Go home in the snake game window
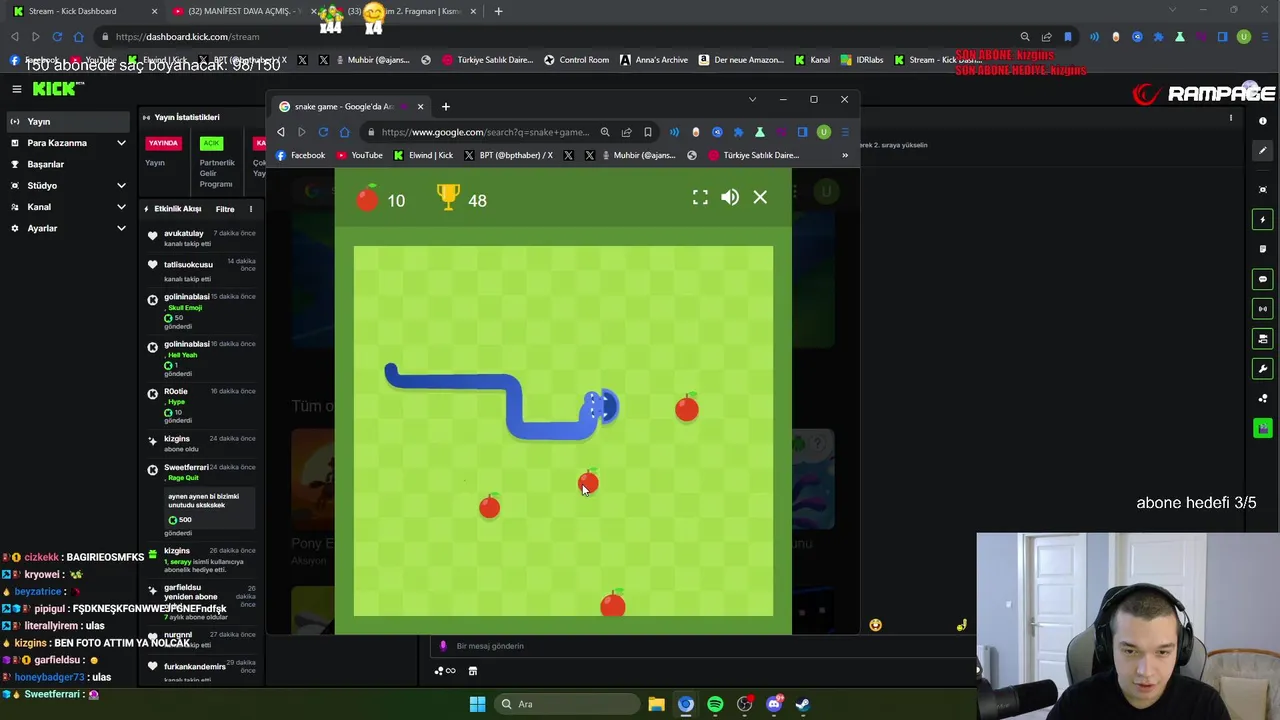1280x720 pixels. [x=344, y=132]
